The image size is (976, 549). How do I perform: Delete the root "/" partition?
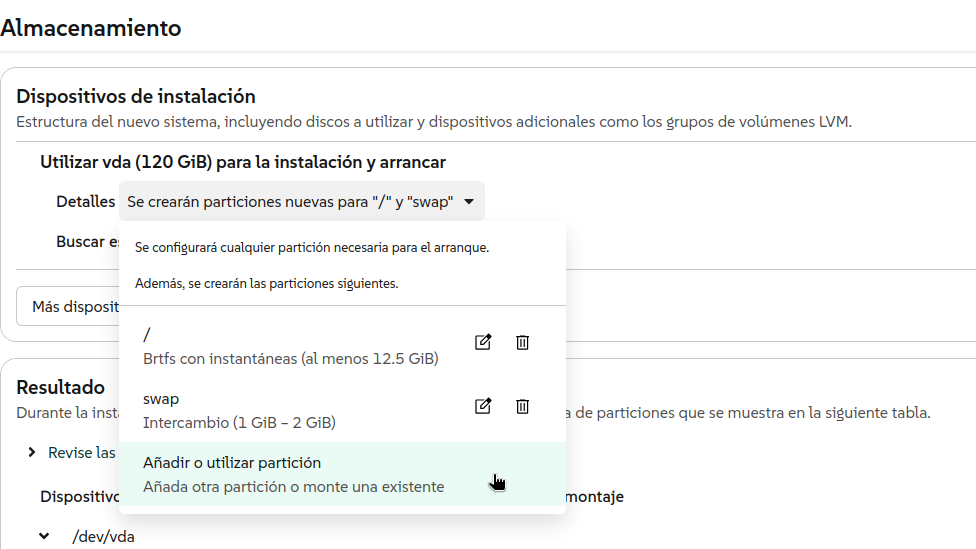[x=522, y=343]
